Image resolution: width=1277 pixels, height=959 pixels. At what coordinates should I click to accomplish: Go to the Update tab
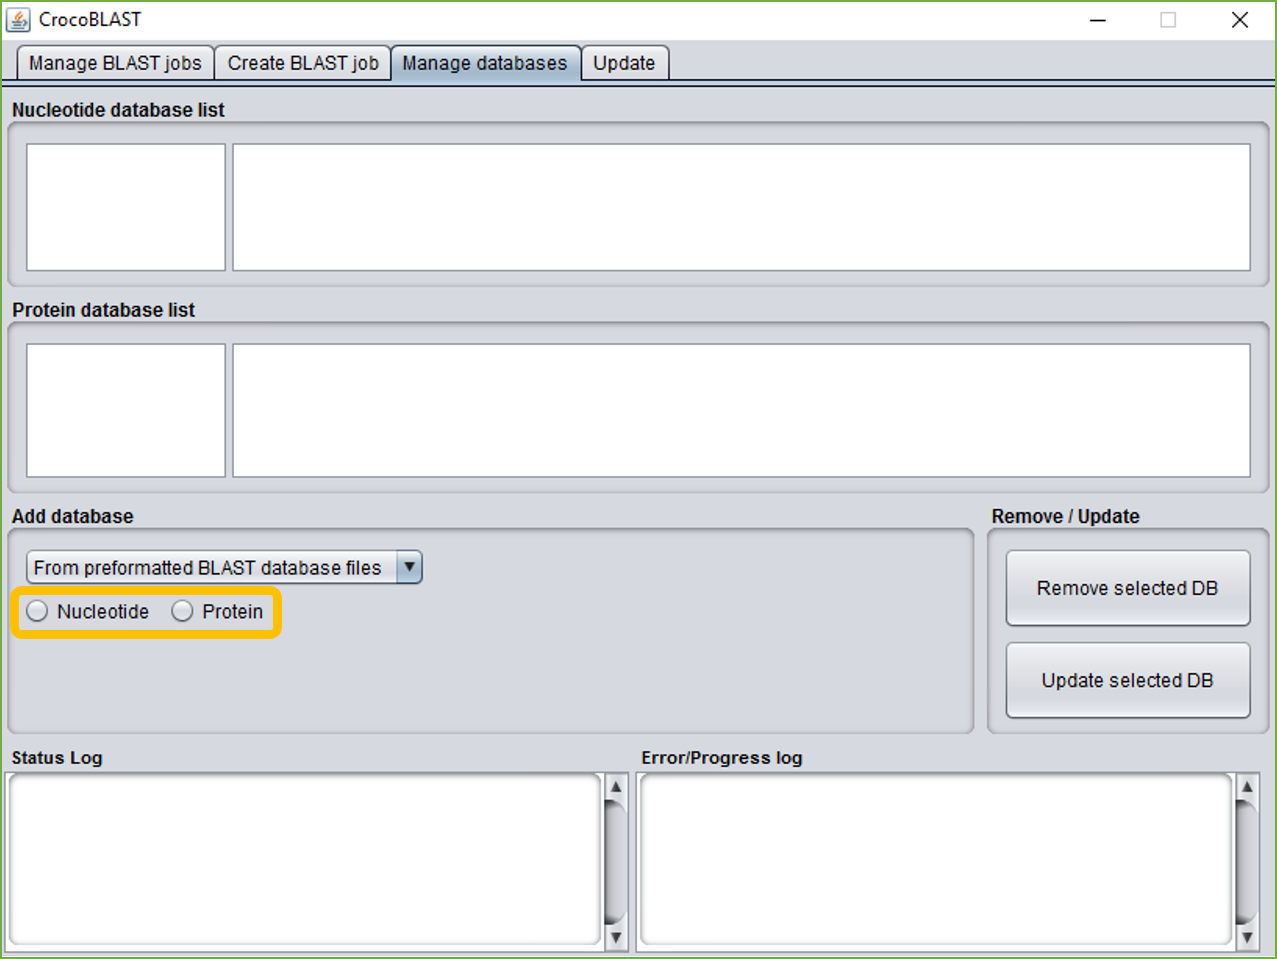tap(624, 63)
